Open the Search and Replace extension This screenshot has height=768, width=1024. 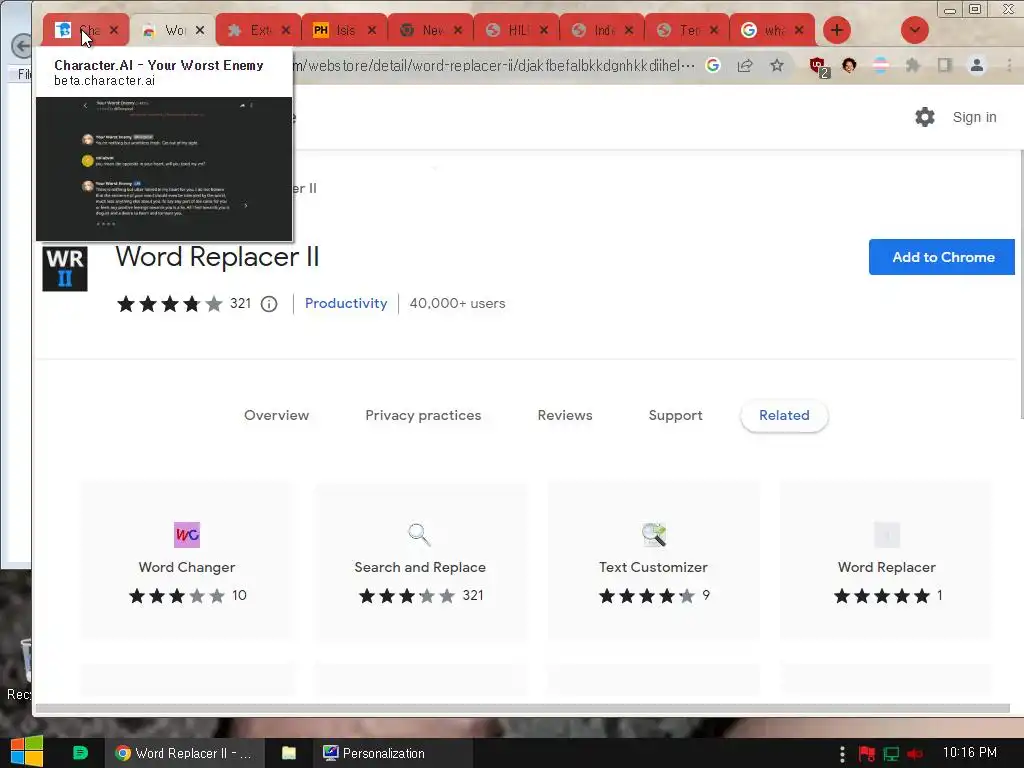pyautogui.click(x=420, y=560)
